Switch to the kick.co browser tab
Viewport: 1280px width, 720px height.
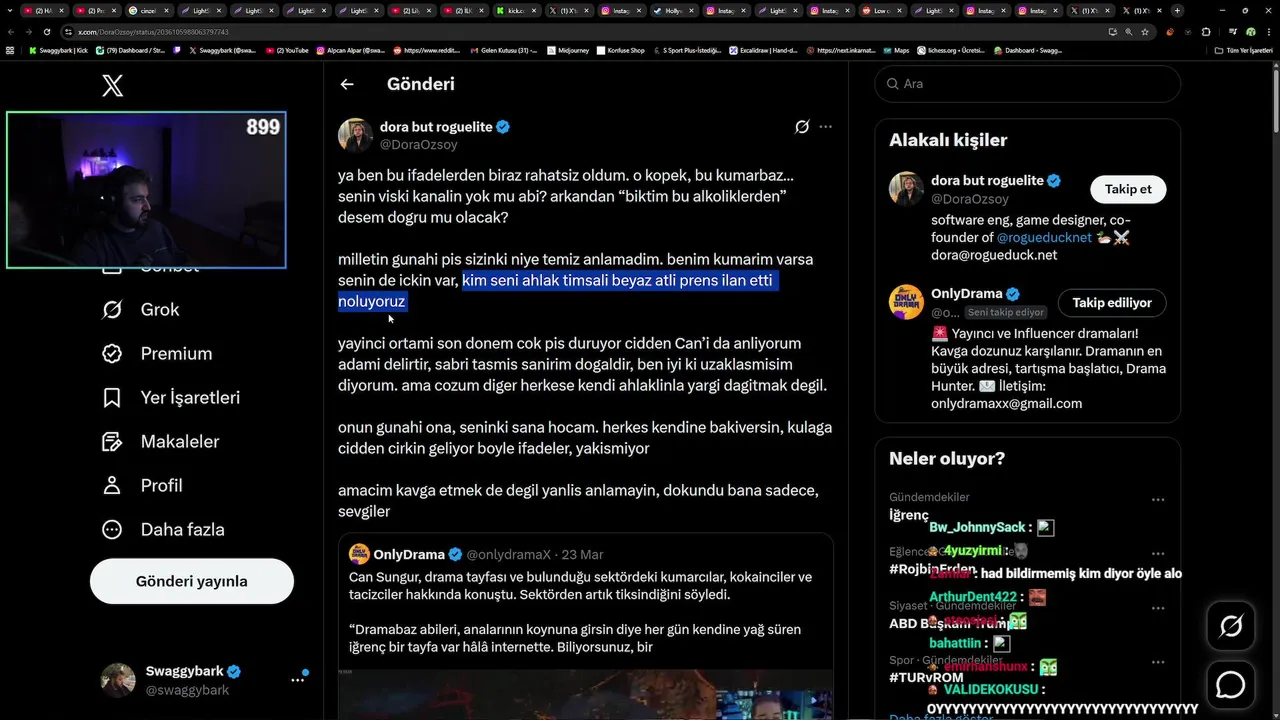pos(518,10)
